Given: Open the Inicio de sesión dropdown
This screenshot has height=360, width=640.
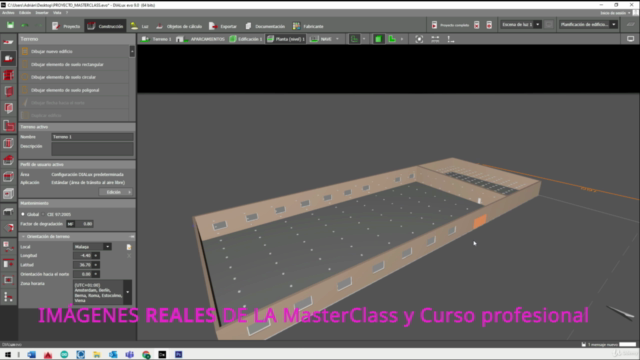Looking at the screenshot, I should [617, 13].
